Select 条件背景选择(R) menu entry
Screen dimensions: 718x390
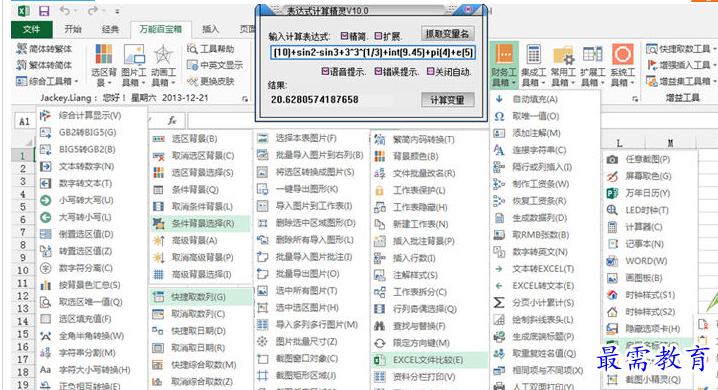201,223
